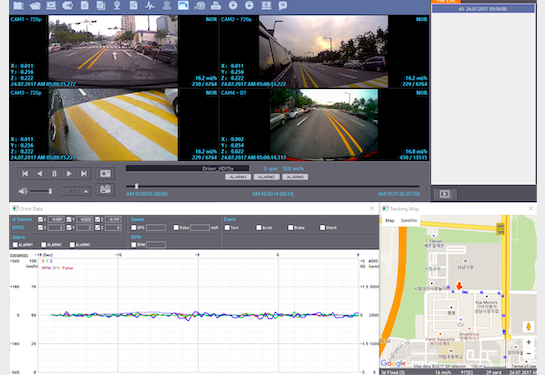This screenshot has height=375, width=545.
Task: Click the first round disc toolbar icon
Action: pyautogui.click(x=233, y=5)
